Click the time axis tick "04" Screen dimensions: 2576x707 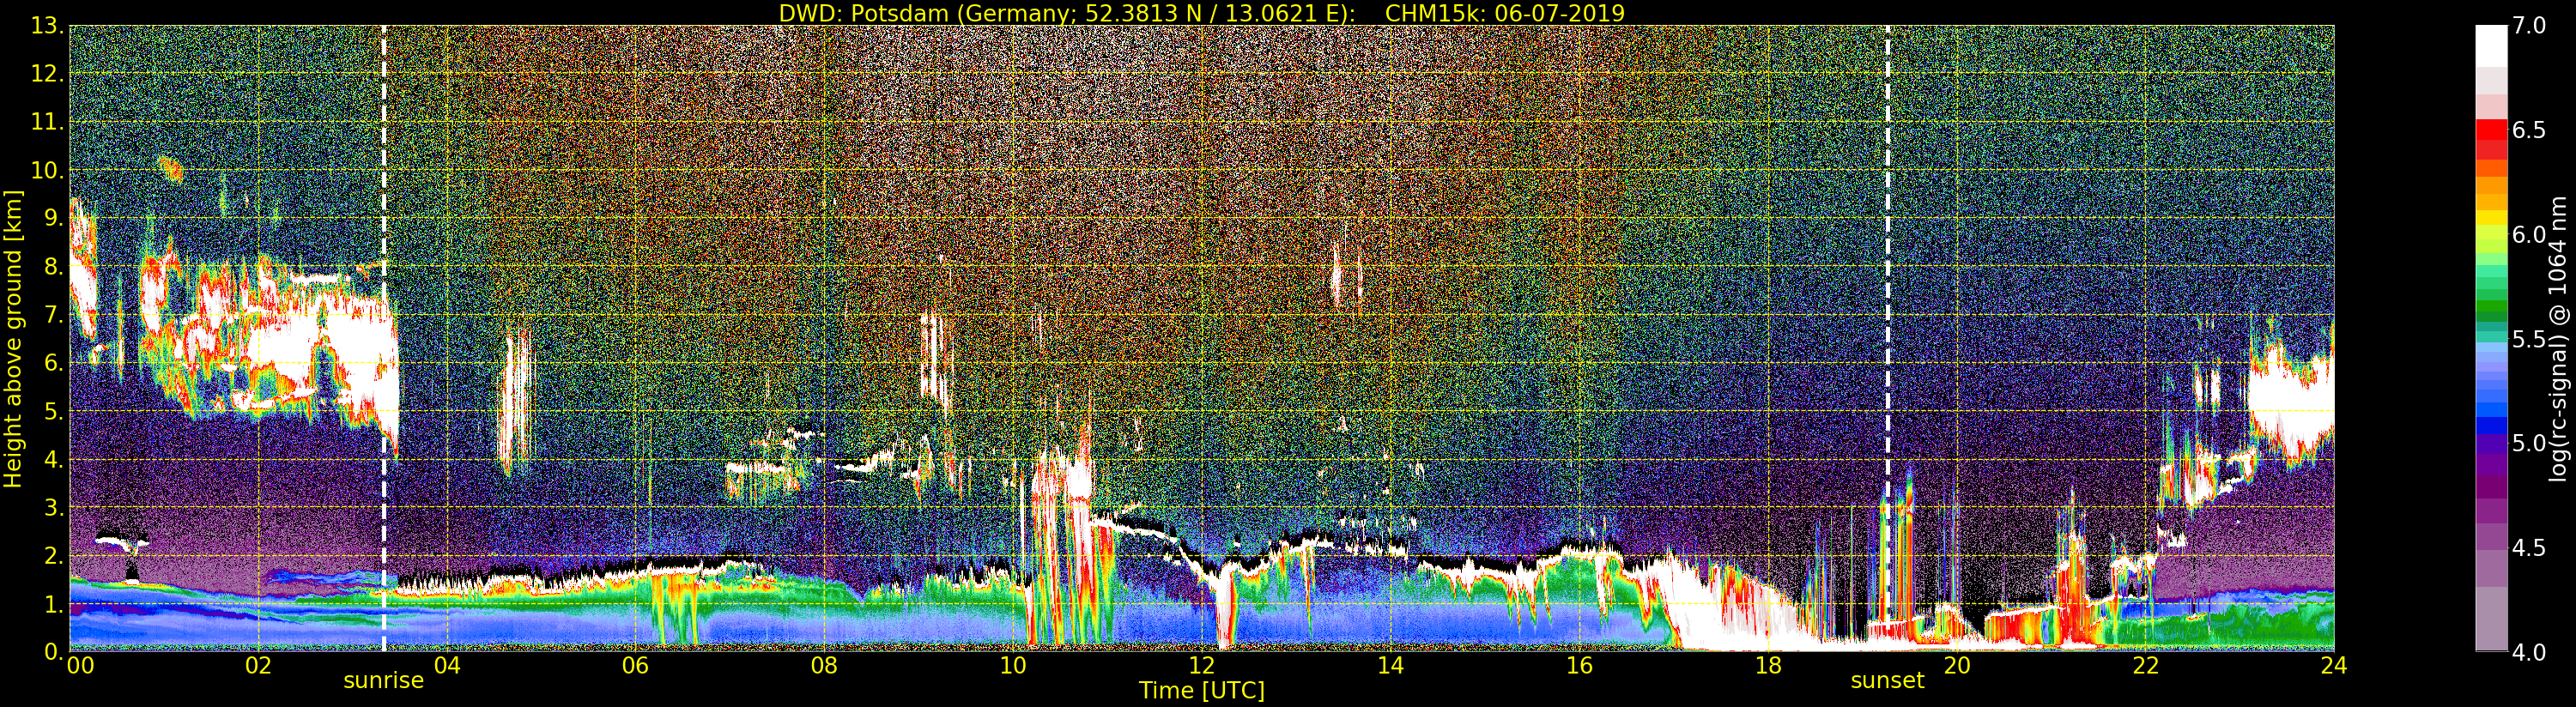tap(447, 666)
